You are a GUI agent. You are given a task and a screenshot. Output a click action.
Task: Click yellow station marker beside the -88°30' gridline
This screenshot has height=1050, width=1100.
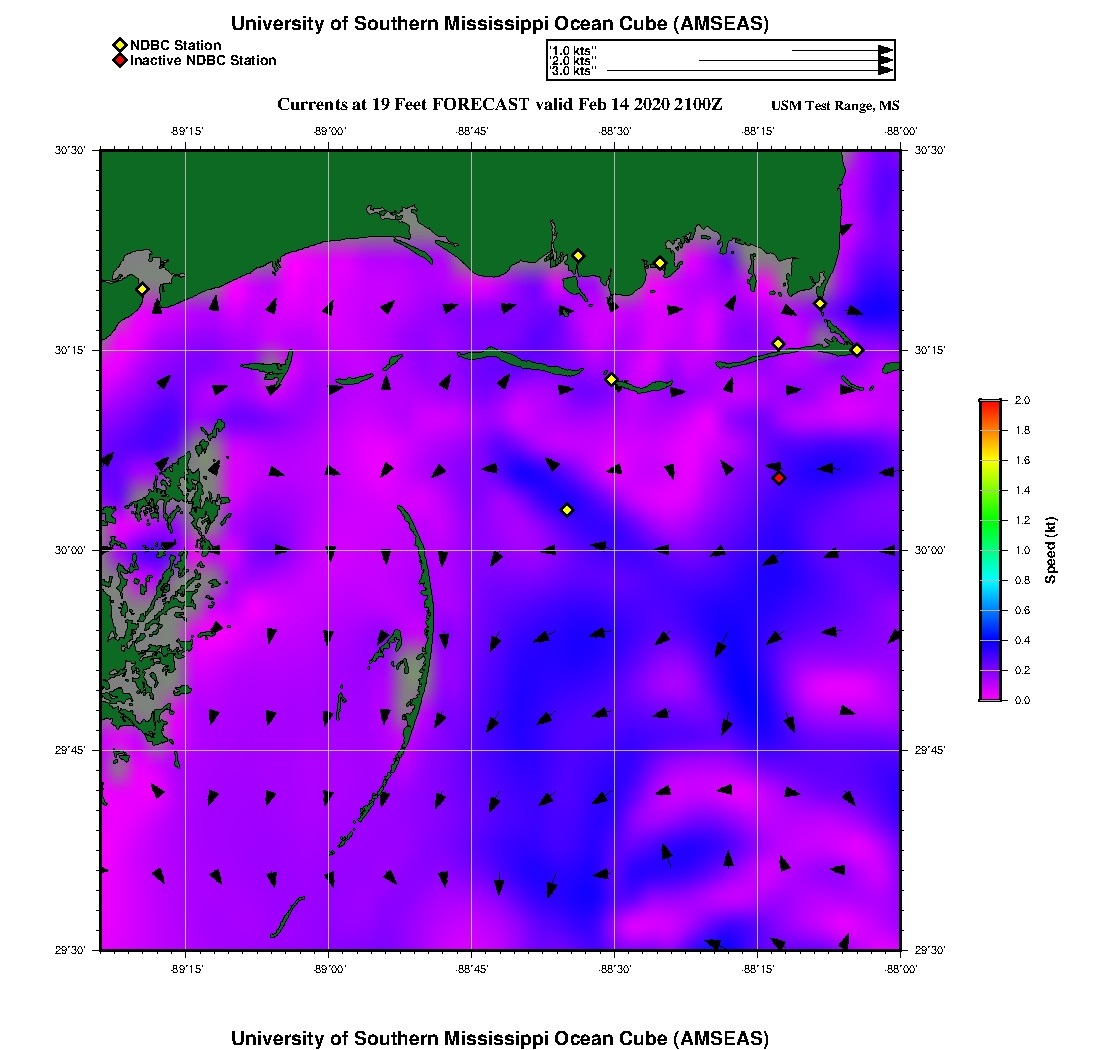(611, 379)
